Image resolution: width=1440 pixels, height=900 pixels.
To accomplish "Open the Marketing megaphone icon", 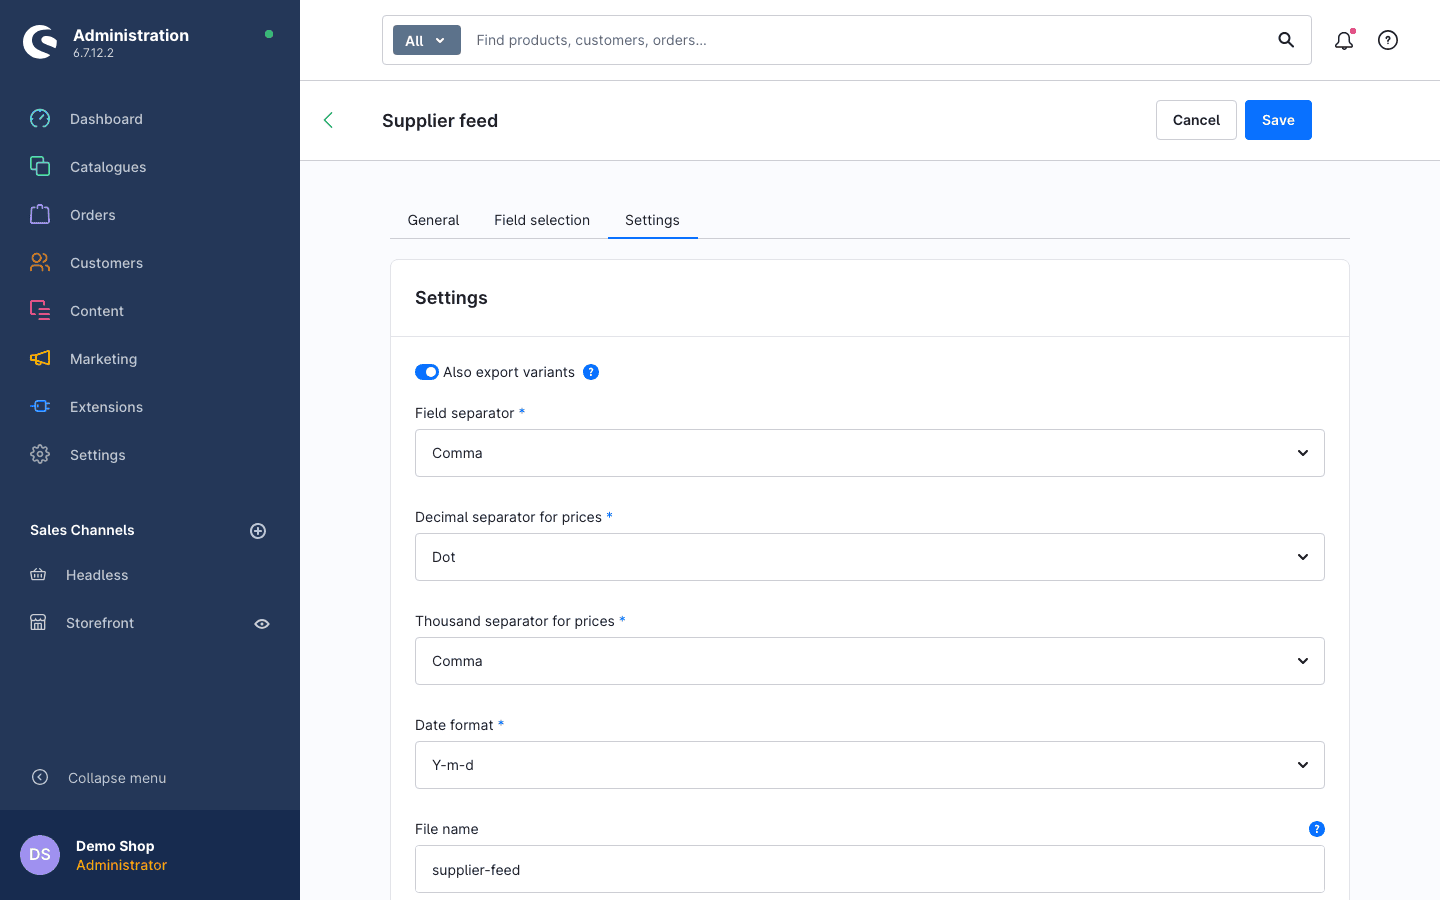I will pos(40,359).
